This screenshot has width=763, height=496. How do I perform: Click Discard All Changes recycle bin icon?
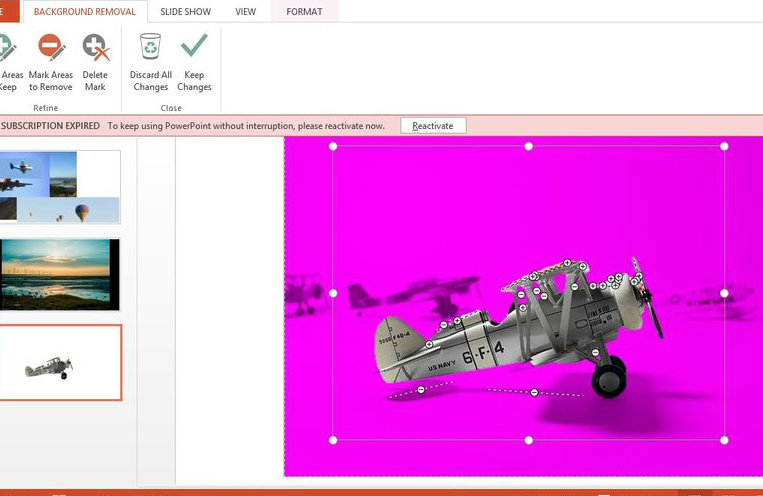(150, 47)
